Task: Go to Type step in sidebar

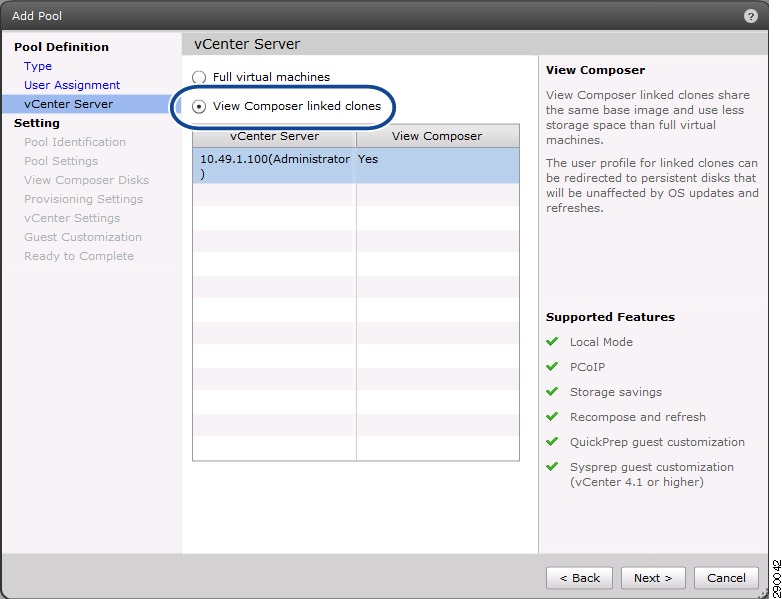Action: [38, 66]
